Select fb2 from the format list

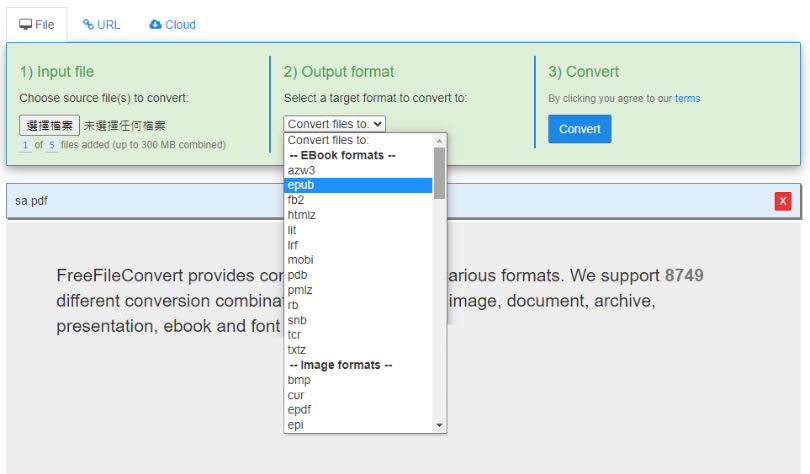[x=358, y=200]
